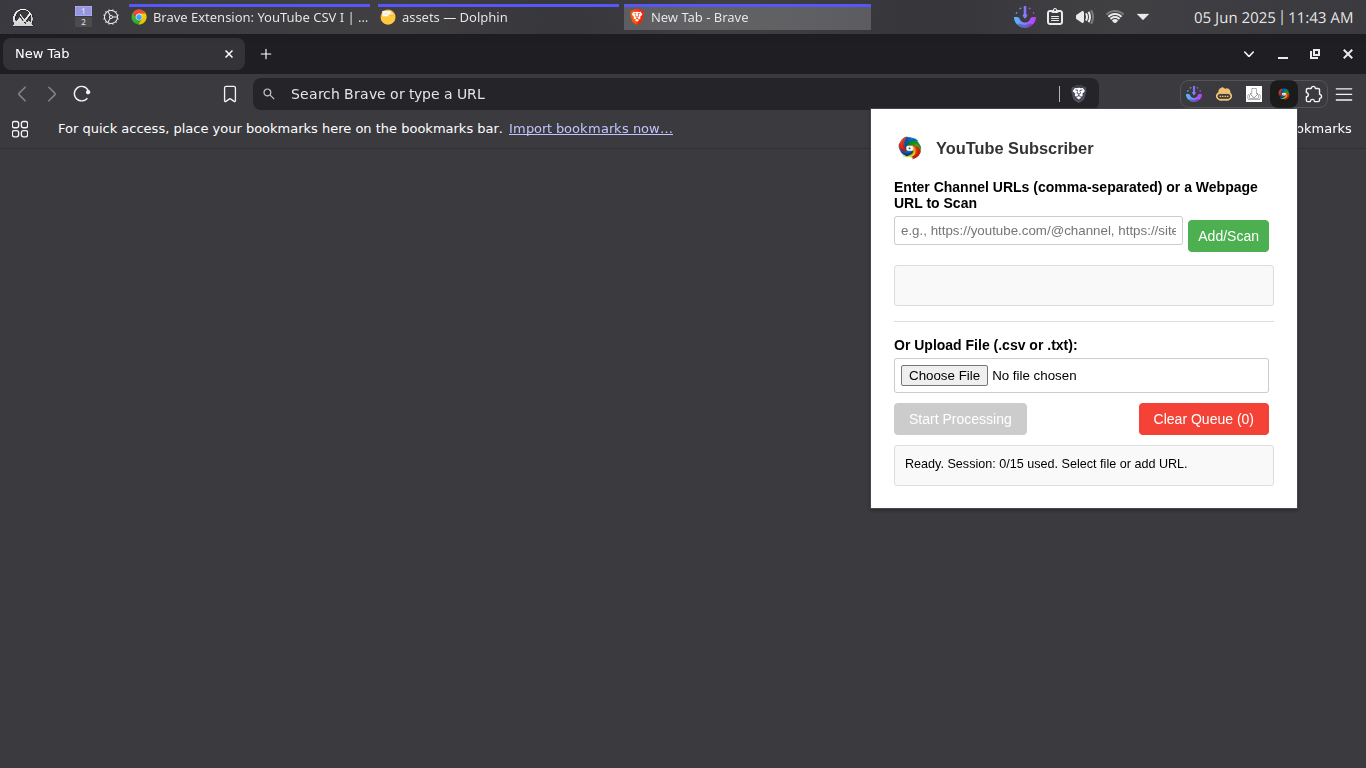Open the Wi-Fi network tray icon

click(x=1114, y=17)
